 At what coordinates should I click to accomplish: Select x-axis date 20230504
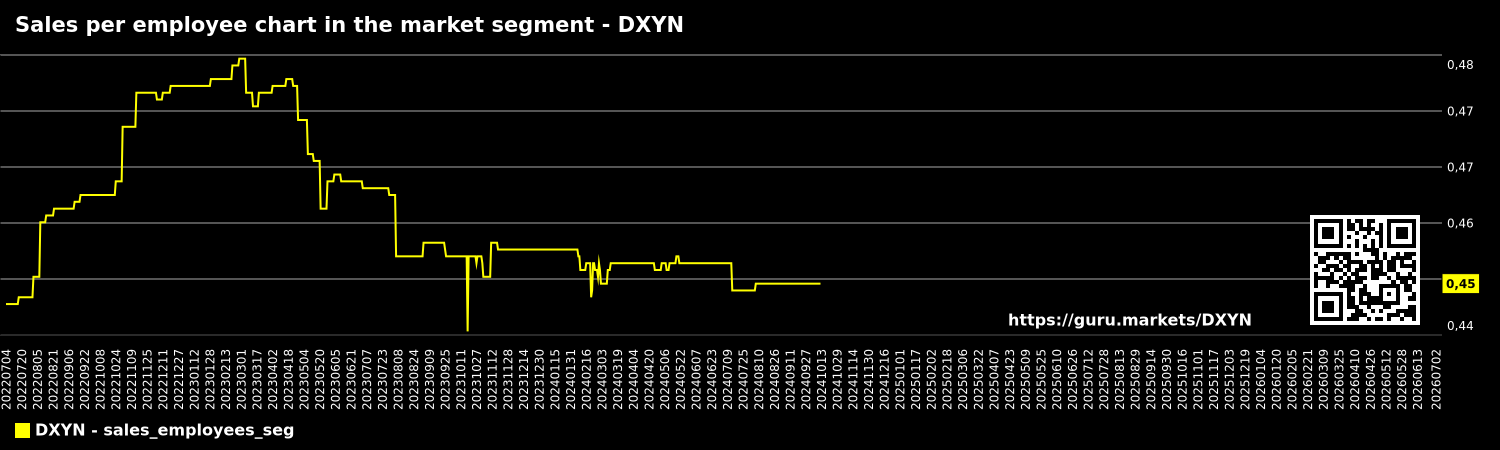tap(304, 378)
